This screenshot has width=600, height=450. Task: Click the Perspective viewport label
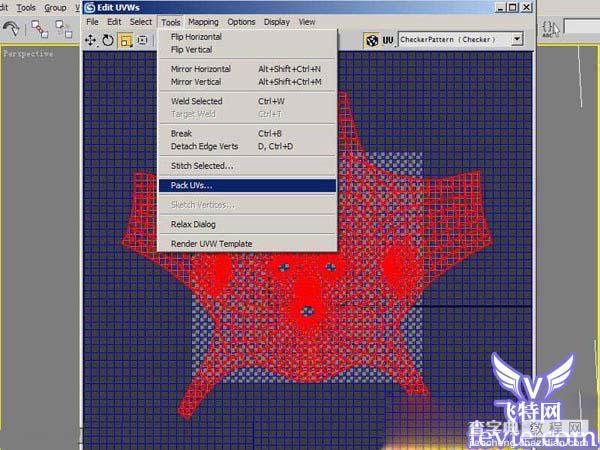28,54
